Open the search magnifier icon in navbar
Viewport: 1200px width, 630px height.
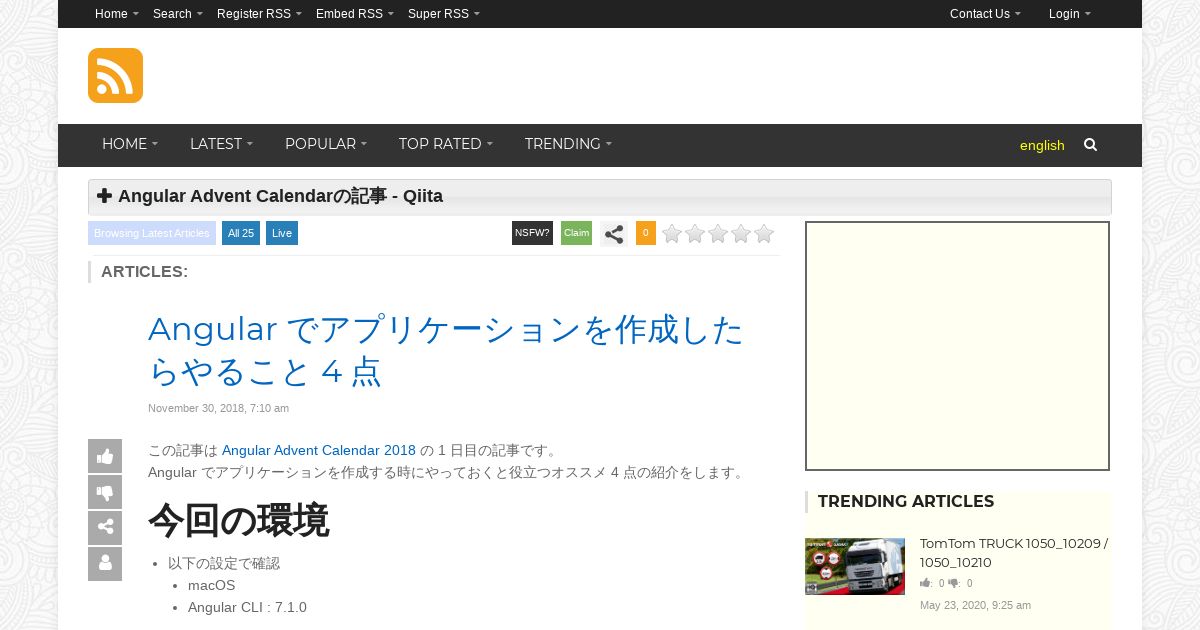coord(1090,145)
